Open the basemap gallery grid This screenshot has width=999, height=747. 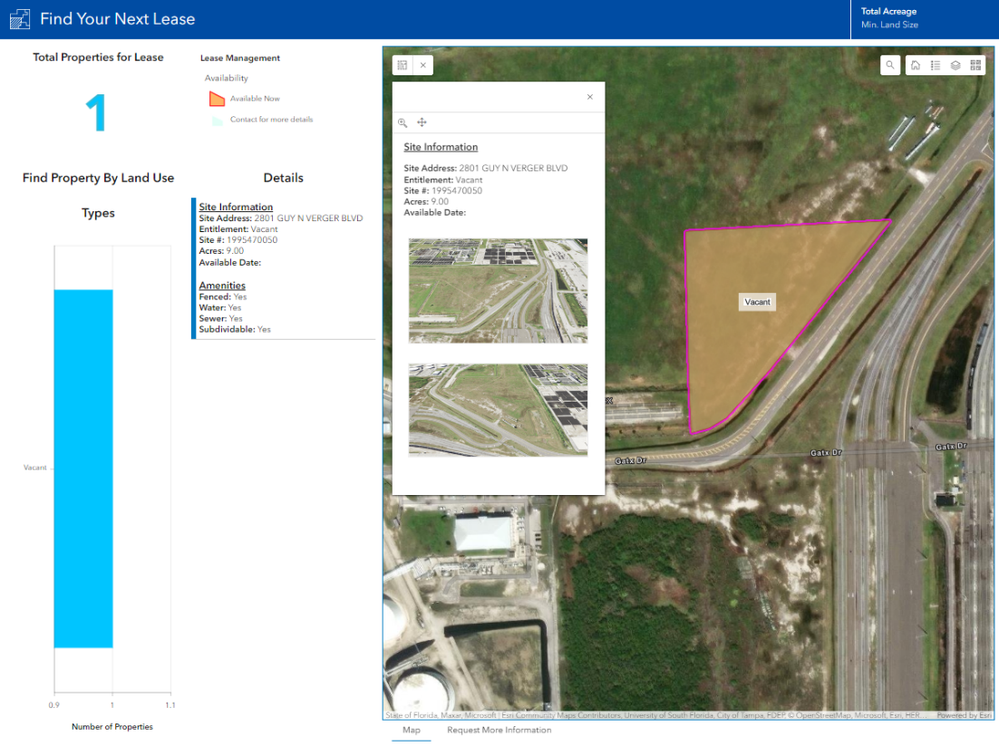point(975,65)
